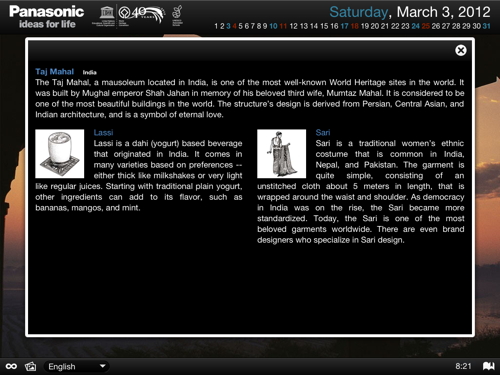Select day 21 in the calendar strip
The width and height of the screenshot is (500, 375).
[x=385, y=26]
